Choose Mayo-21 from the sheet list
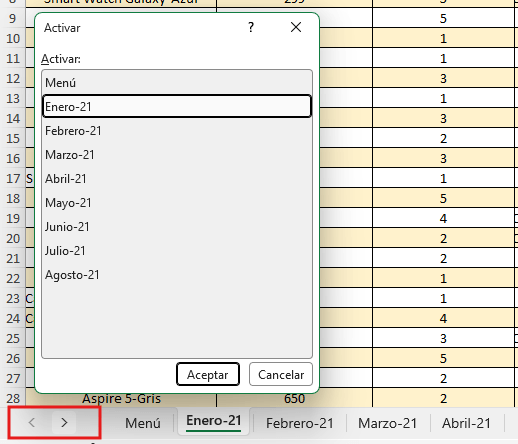Image resolution: width=518 pixels, height=444 pixels. (177, 203)
